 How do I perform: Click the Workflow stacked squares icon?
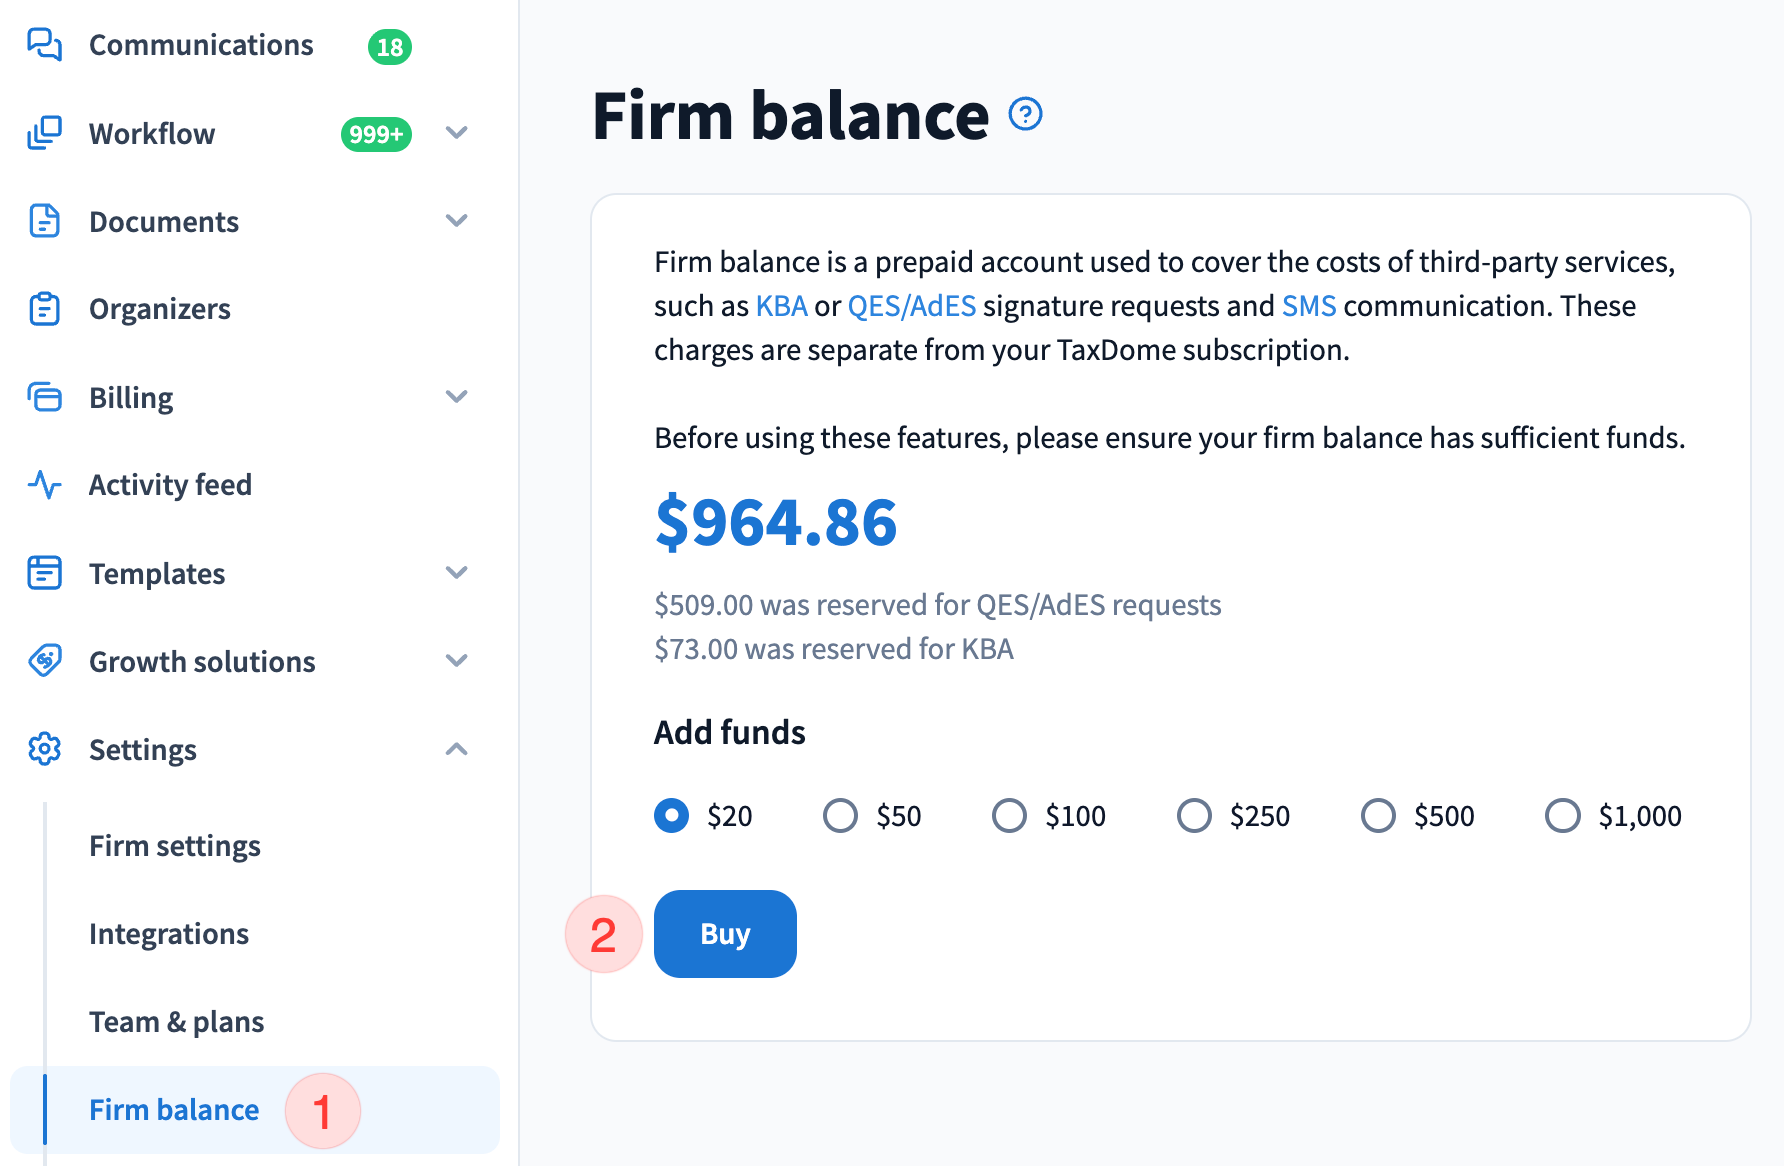(x=44, y=133)
